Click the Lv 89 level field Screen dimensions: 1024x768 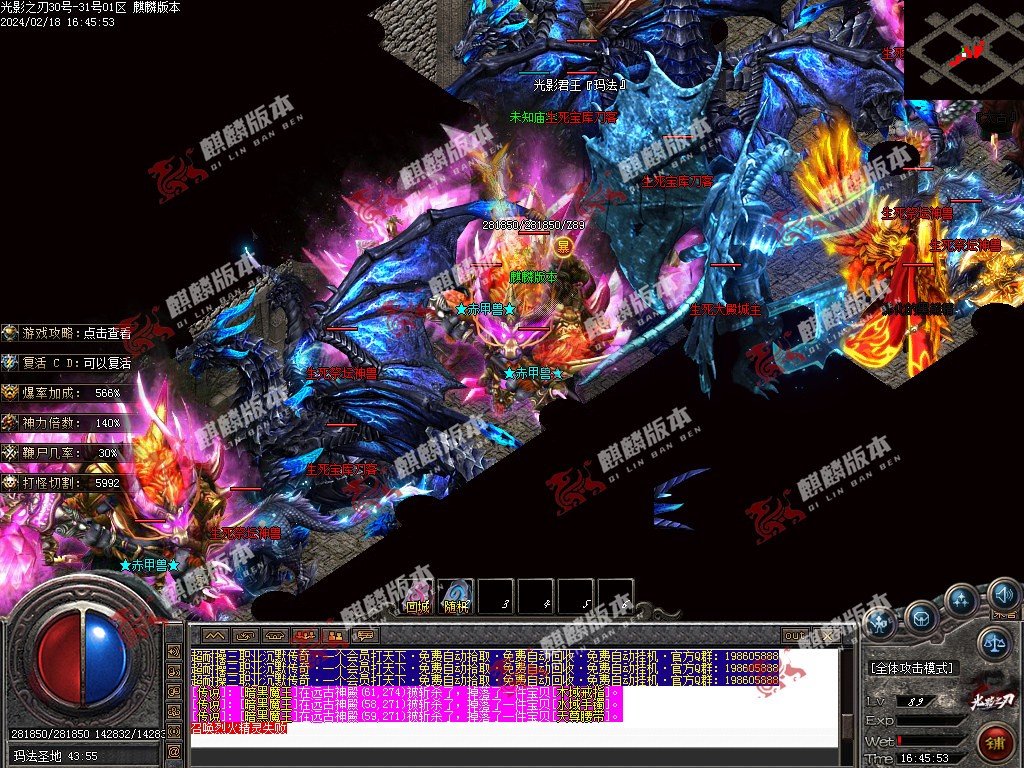click(x=917, y=701)
